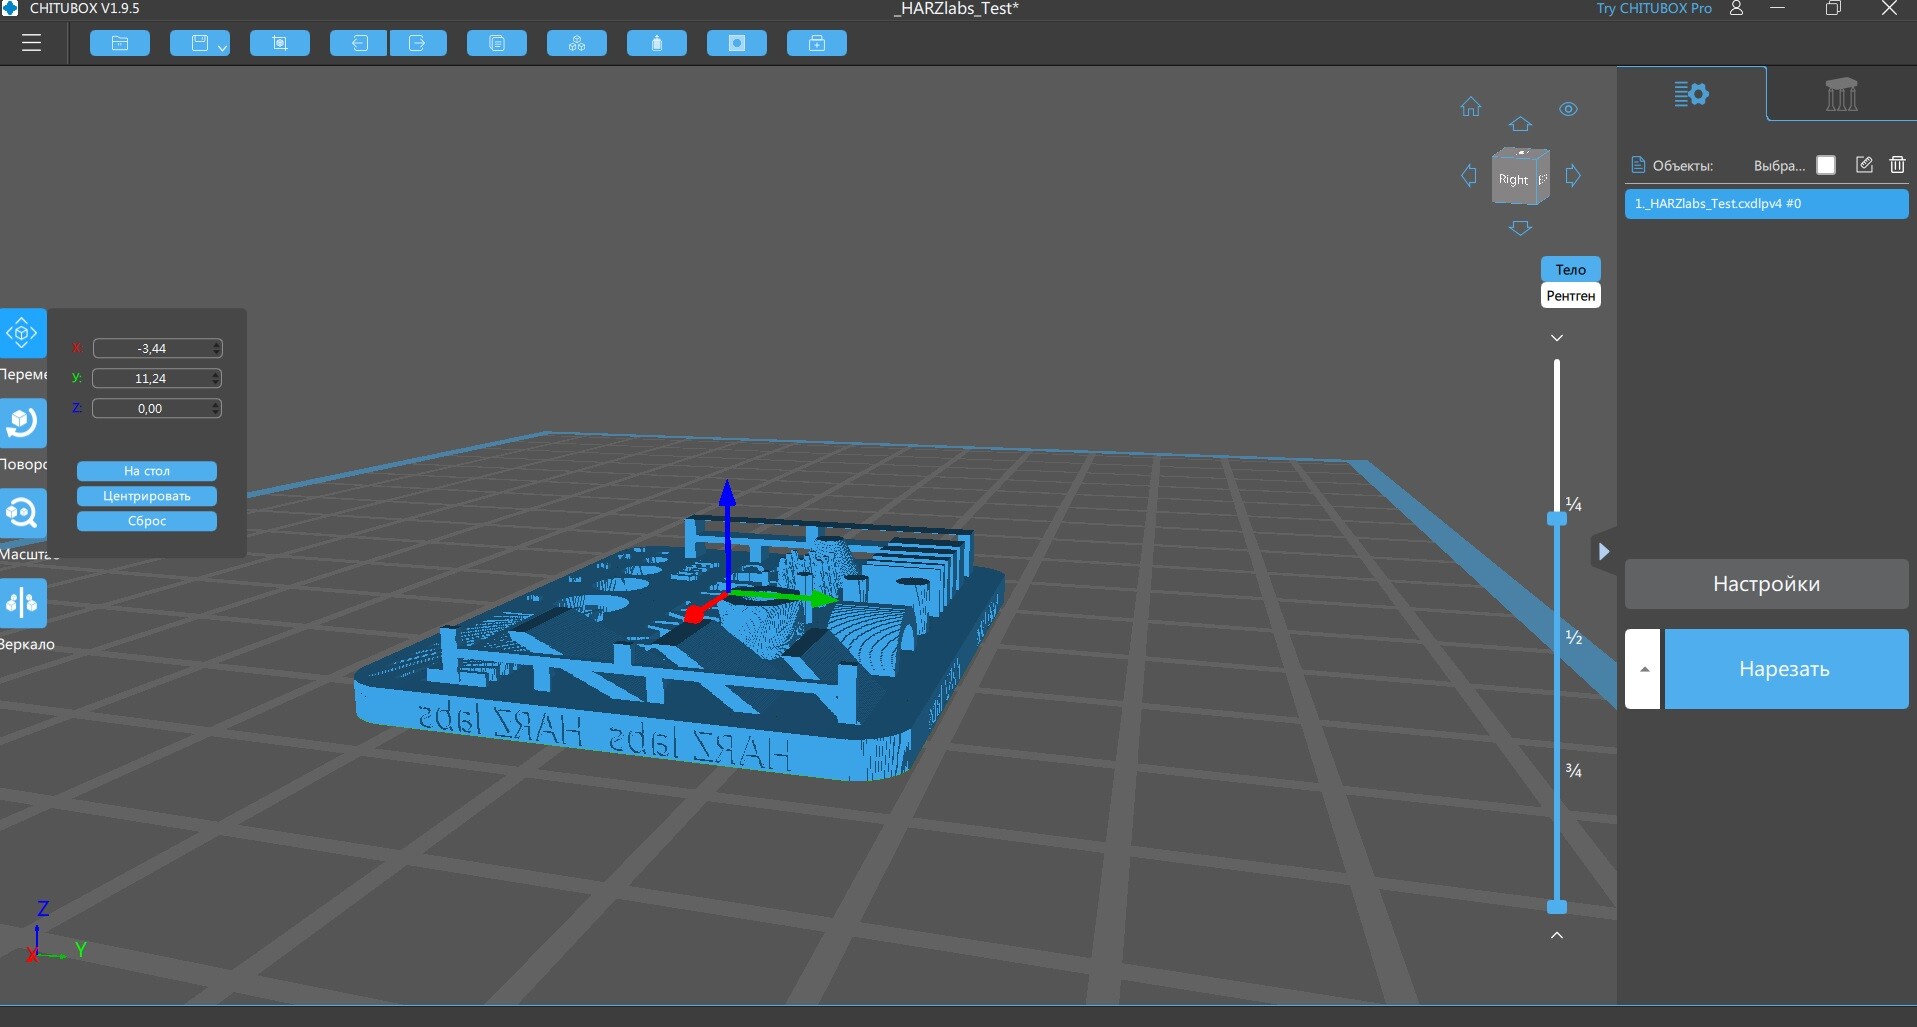
Task: Expand options arrow beside Нарезать button
Action: [x=1643, y=669]
